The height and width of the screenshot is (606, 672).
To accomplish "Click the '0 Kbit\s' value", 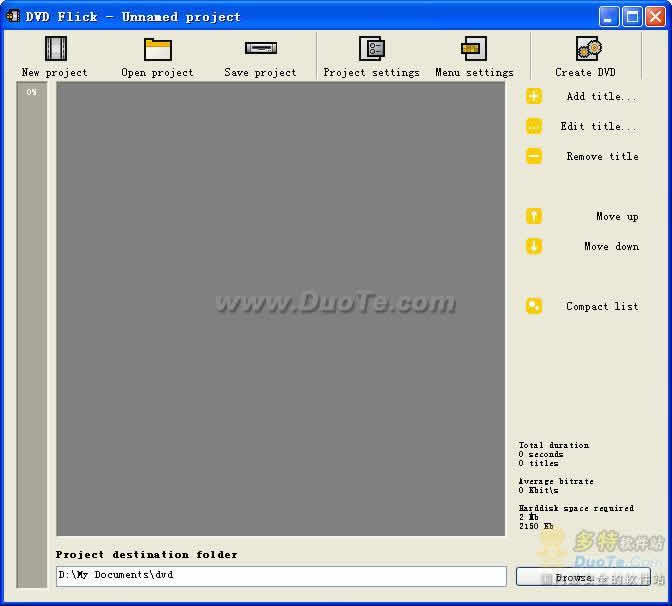I will (538, 490).
